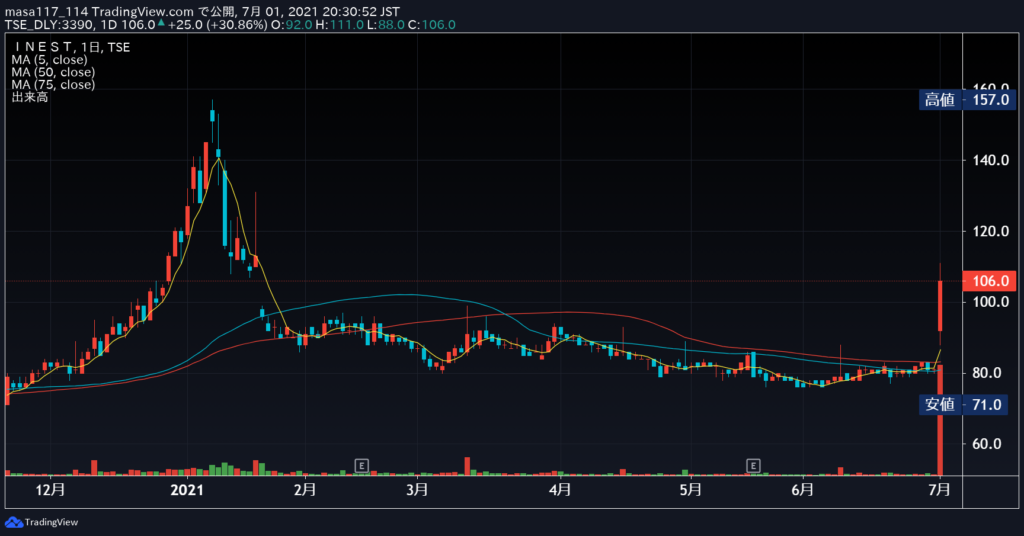This screenshot has height=536, width=1024.
Task: Click the 7月 time axis label
Action: (939, 489)
